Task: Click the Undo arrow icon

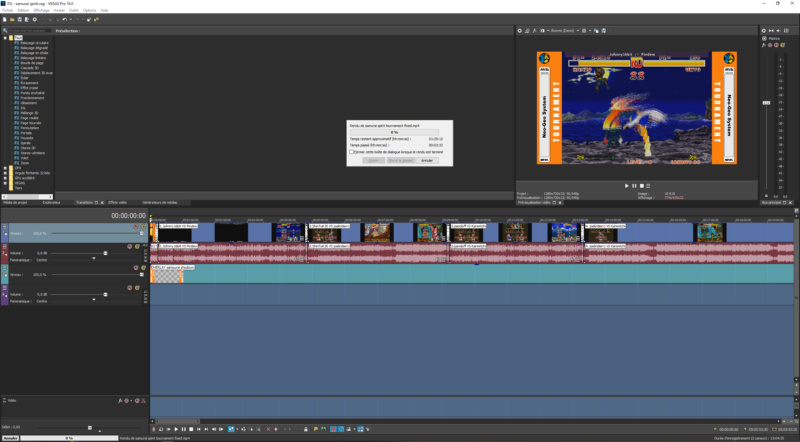Action: click(x=64, y=19)
